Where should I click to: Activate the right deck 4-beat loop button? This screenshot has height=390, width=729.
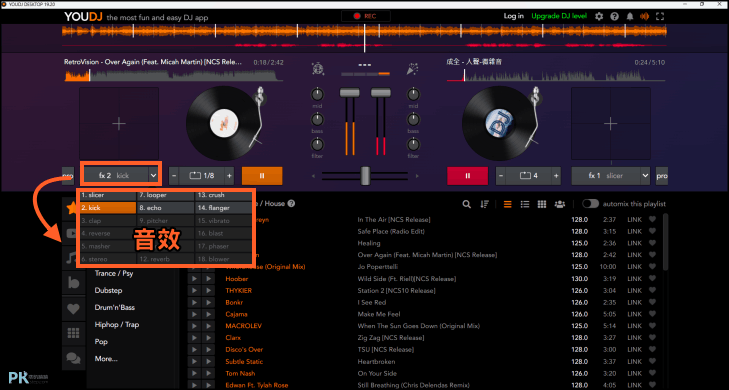click(x=529, y=176)
